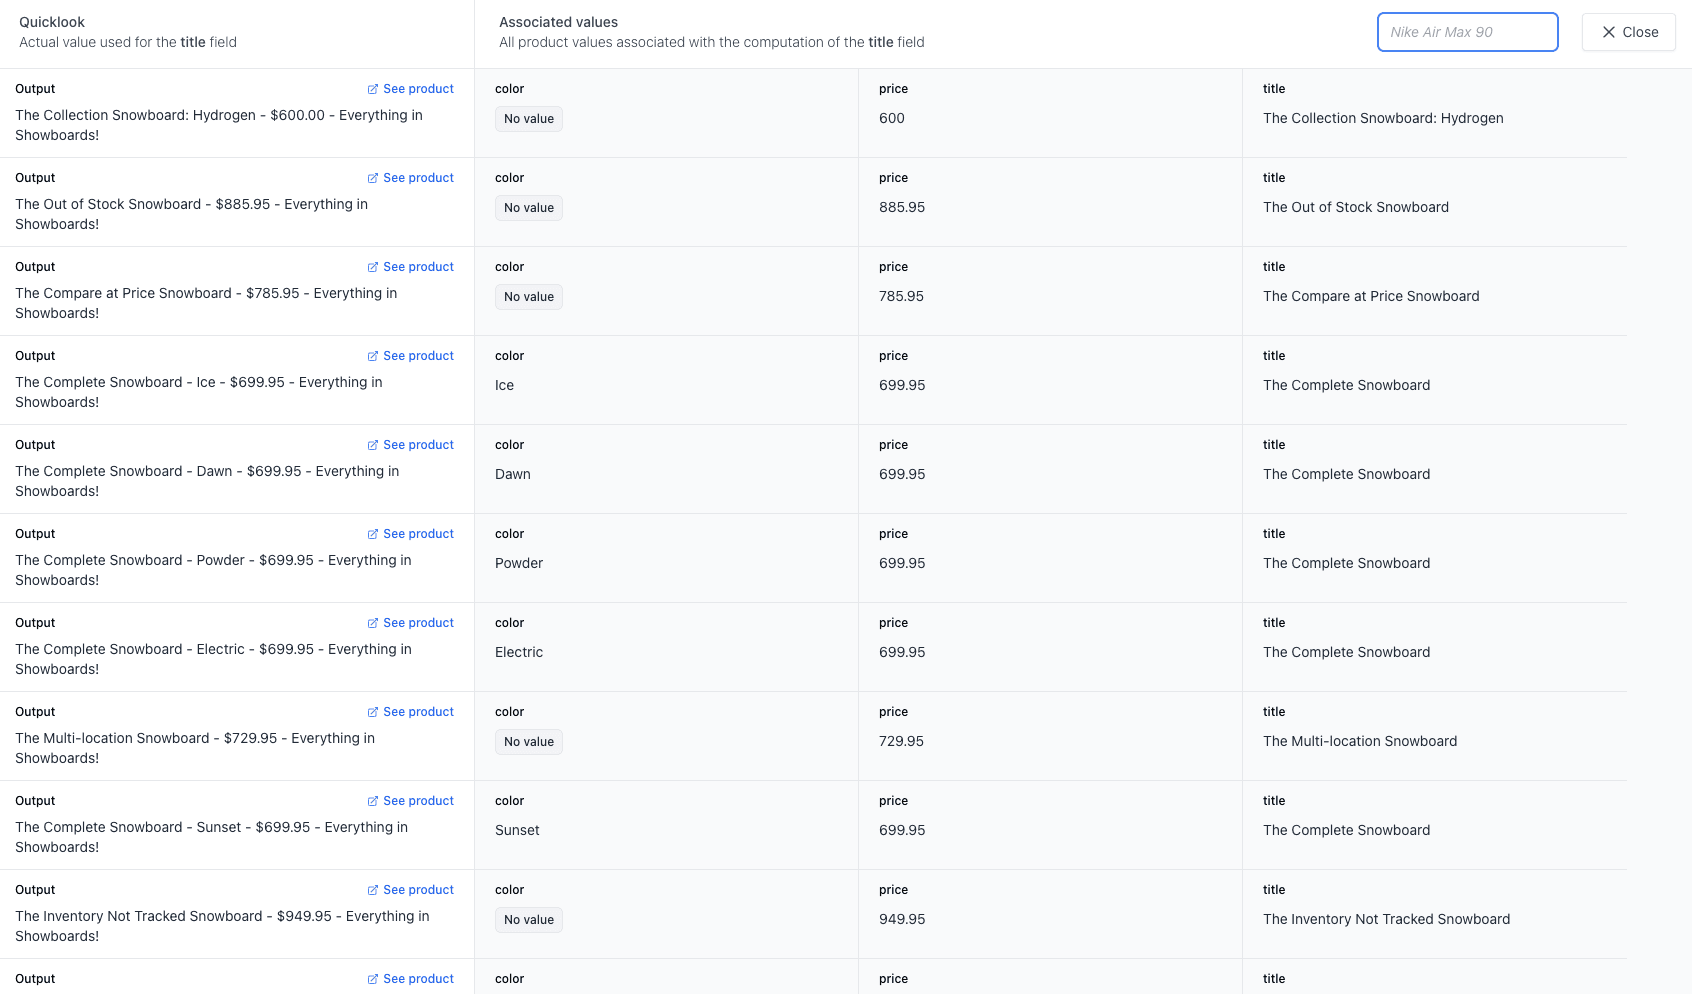The width and height of the screenshot is (1692, 994).
Task: Click the external-link icon for Multi-location Snowboard
Action: tap(372, 711)
